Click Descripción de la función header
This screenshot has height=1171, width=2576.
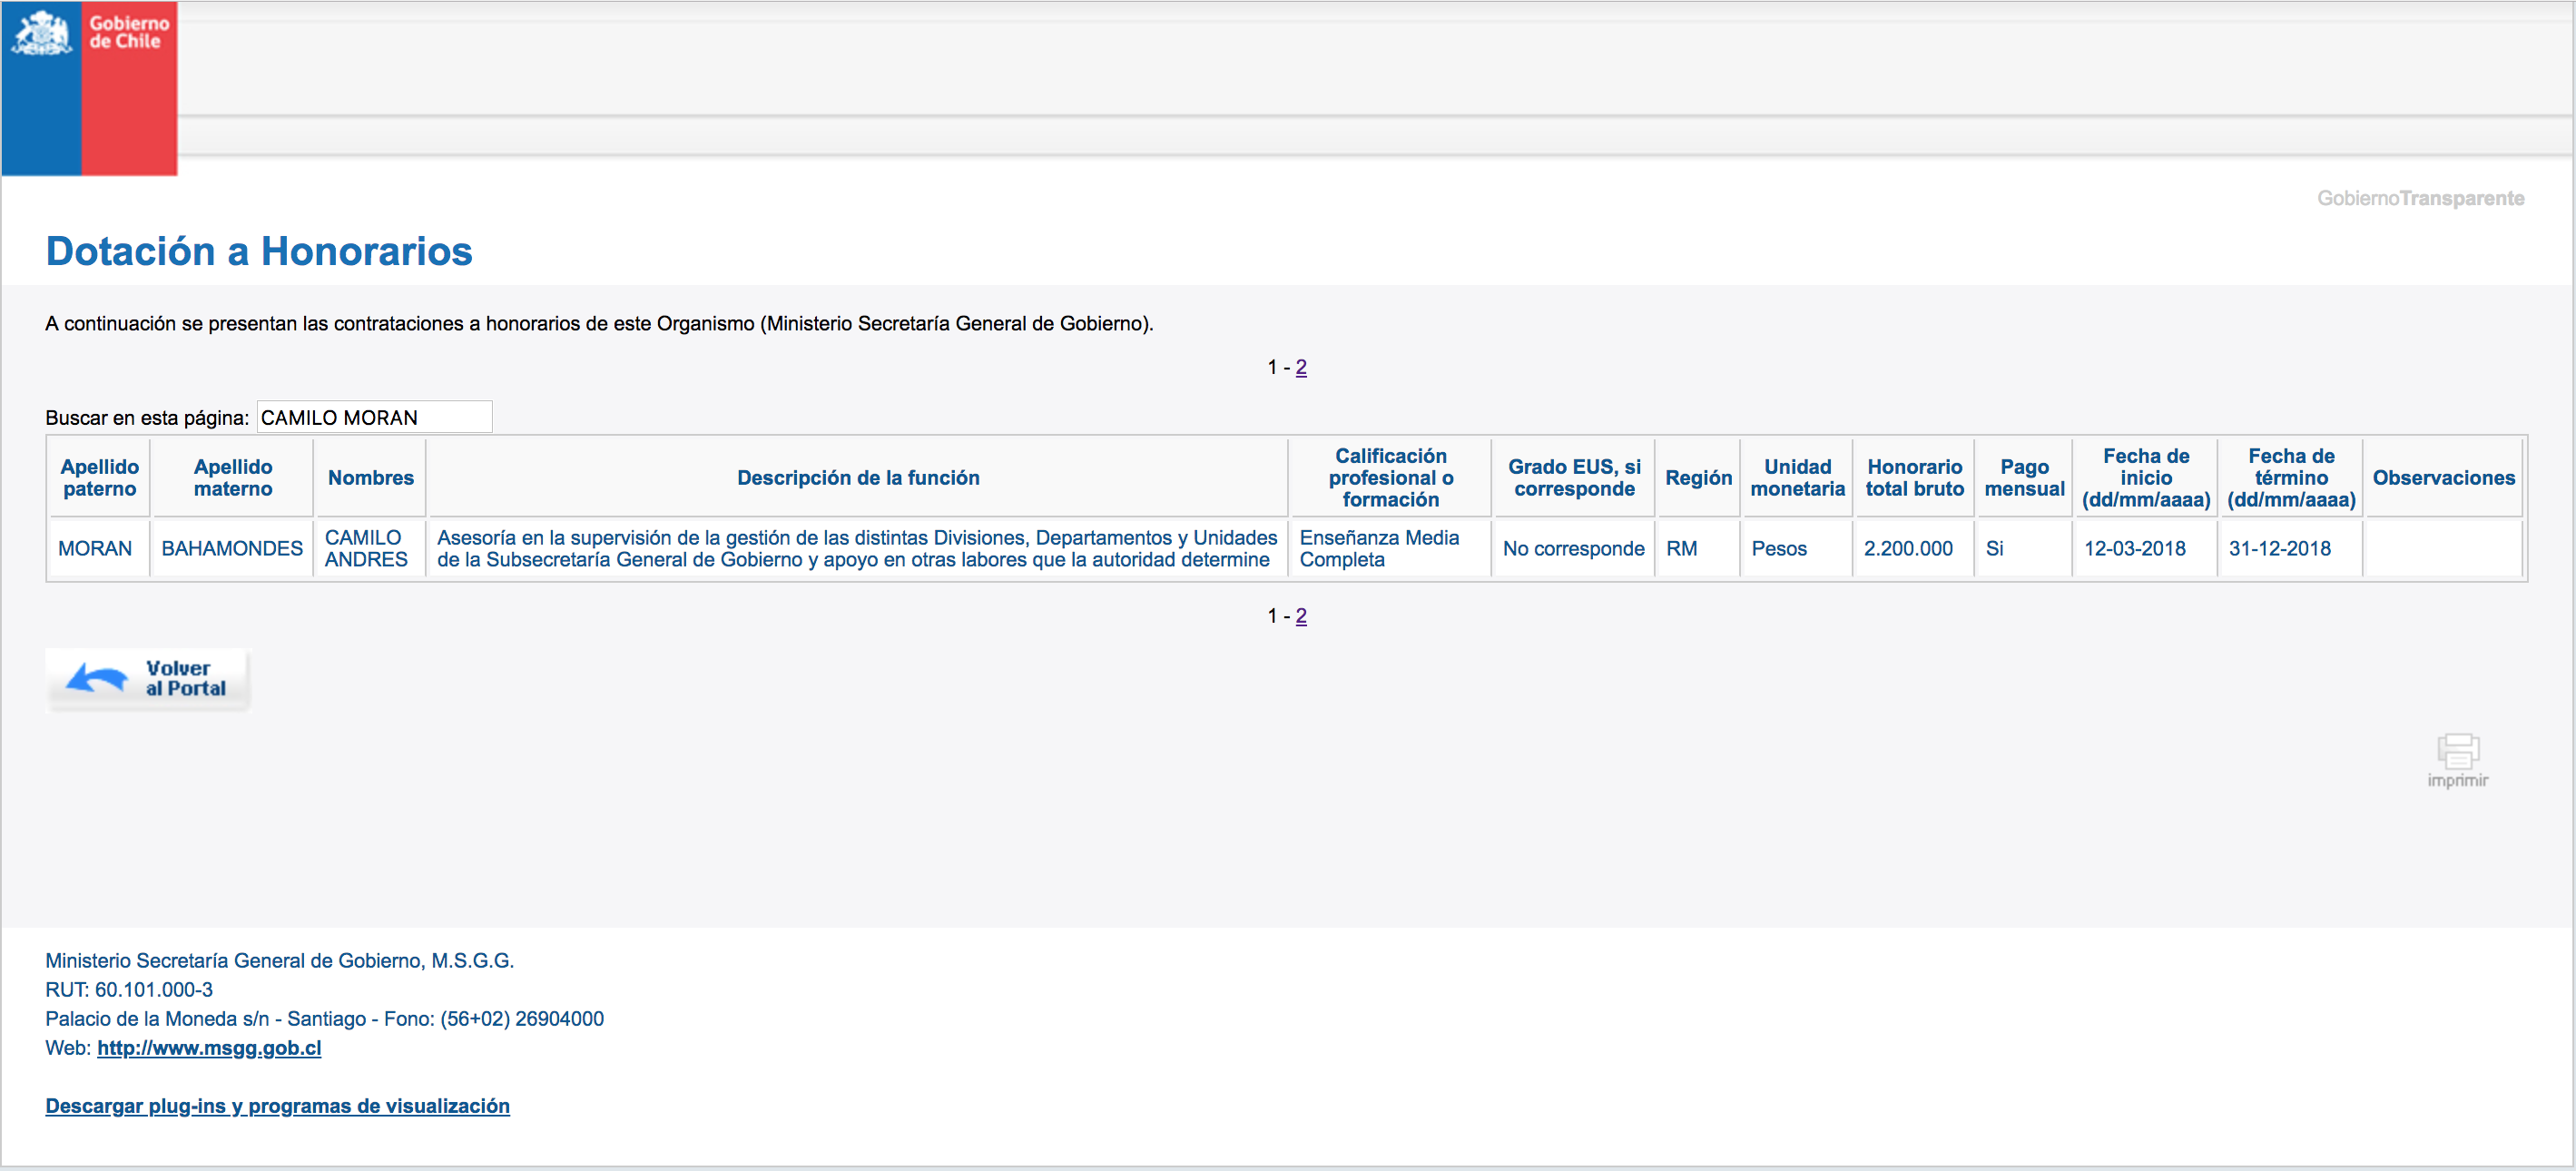click(858, 478)
